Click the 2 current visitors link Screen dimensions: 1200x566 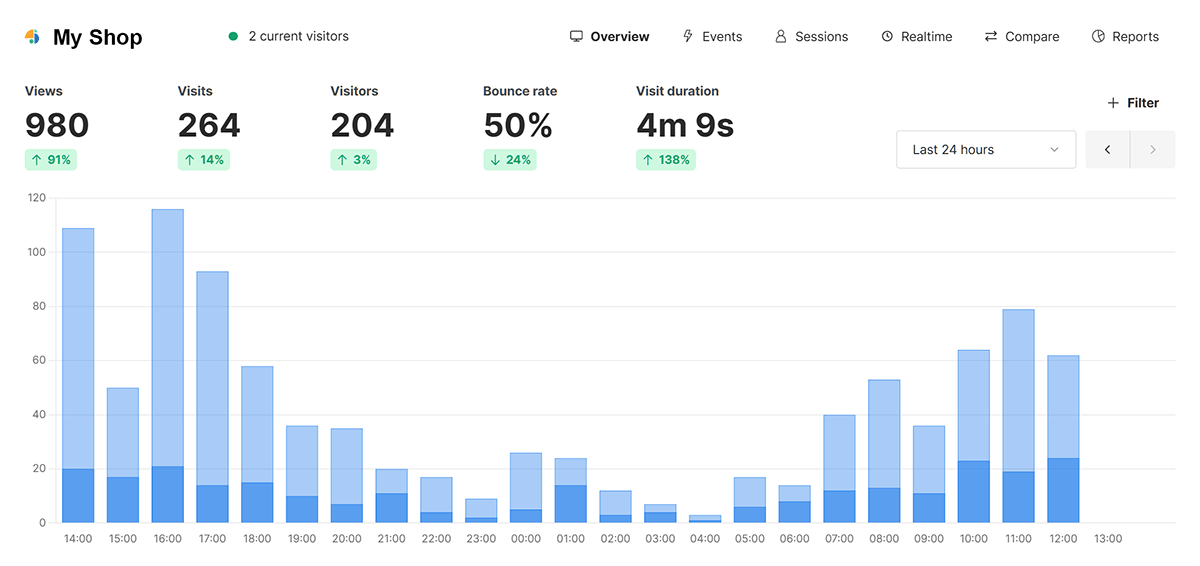click(298, 37)
